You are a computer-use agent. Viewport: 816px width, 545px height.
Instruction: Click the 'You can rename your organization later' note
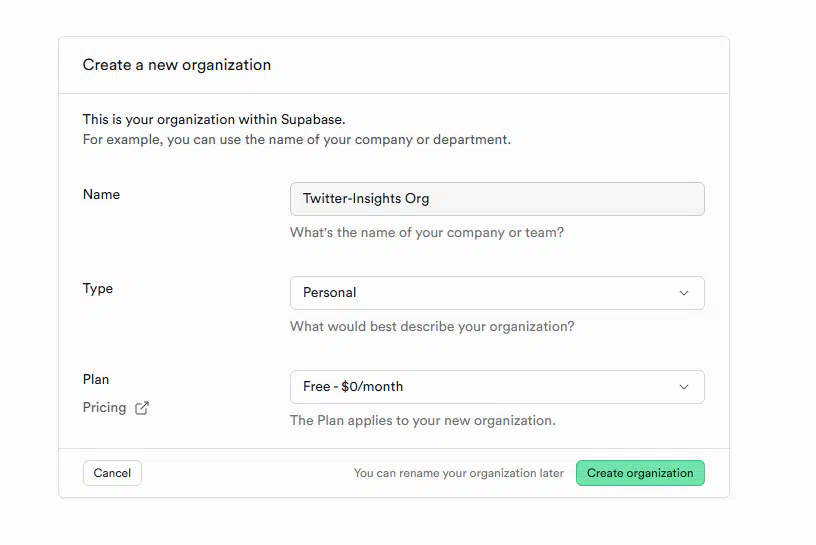point(458,473)
